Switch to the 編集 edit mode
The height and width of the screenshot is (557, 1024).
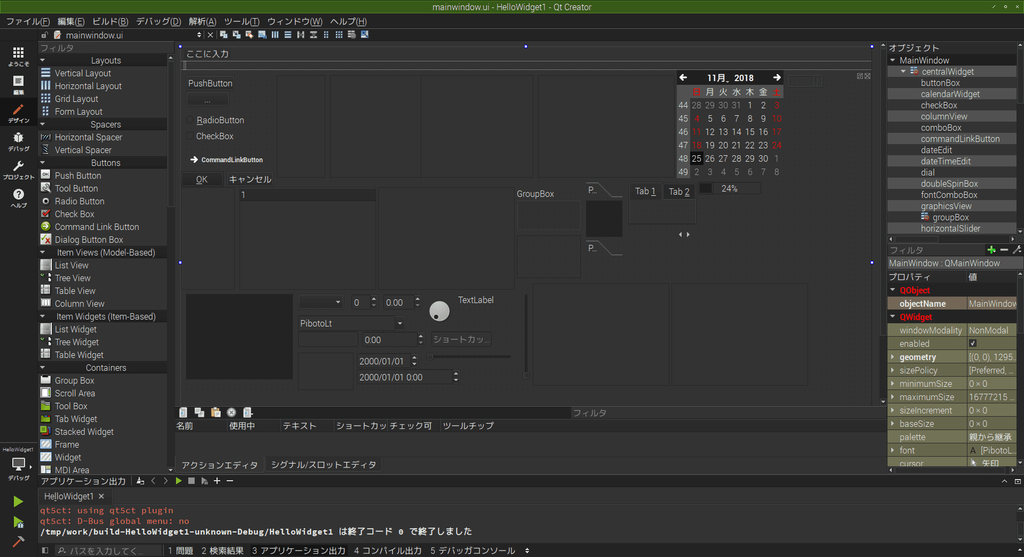(x=18, y=84)
